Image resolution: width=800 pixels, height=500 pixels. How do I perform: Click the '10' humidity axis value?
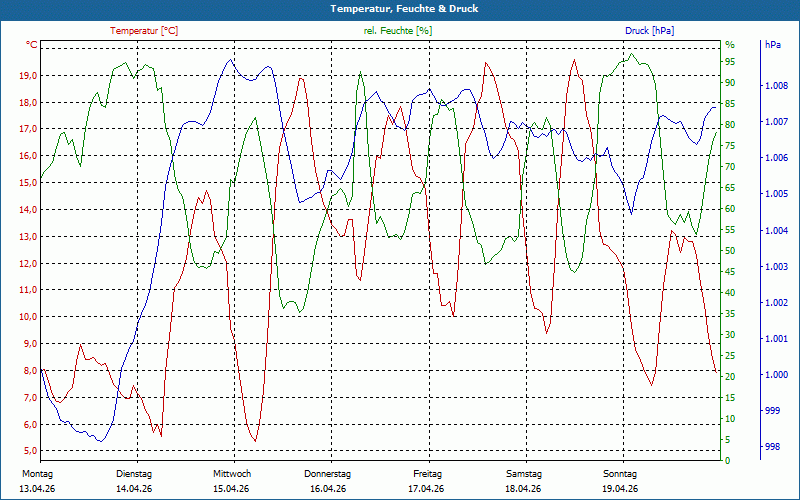730,419
